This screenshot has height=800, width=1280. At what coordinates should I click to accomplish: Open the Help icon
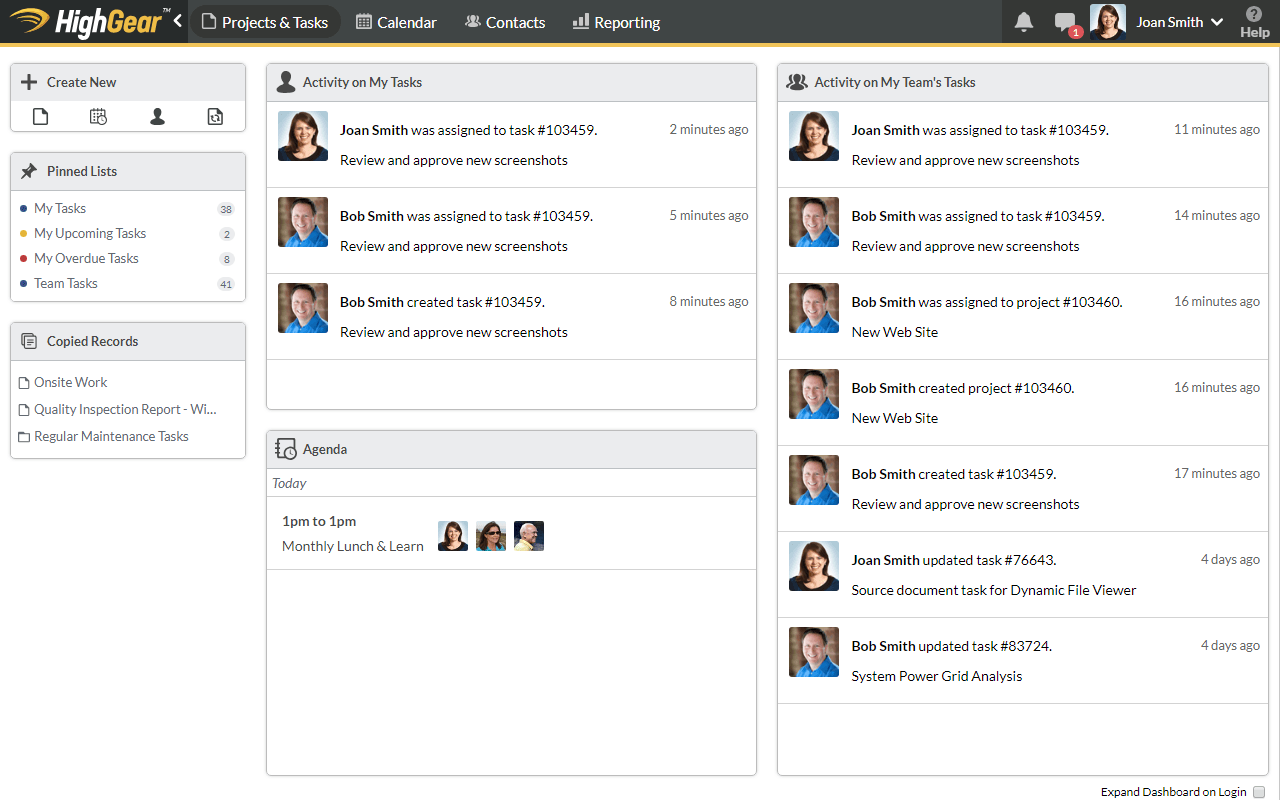[1254, 22]
